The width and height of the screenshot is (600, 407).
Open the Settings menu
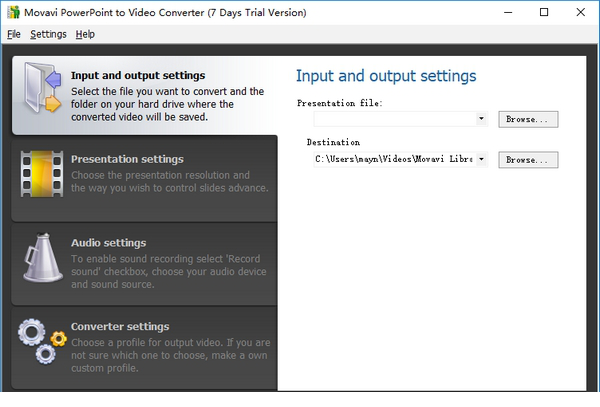click(48, 34)
